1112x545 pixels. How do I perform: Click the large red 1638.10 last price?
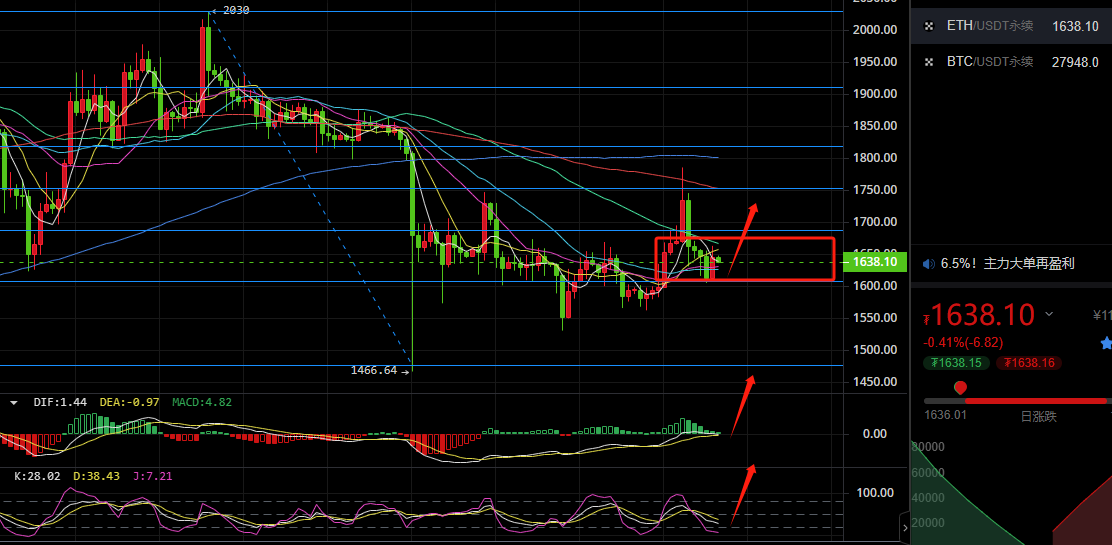[982, 314]
